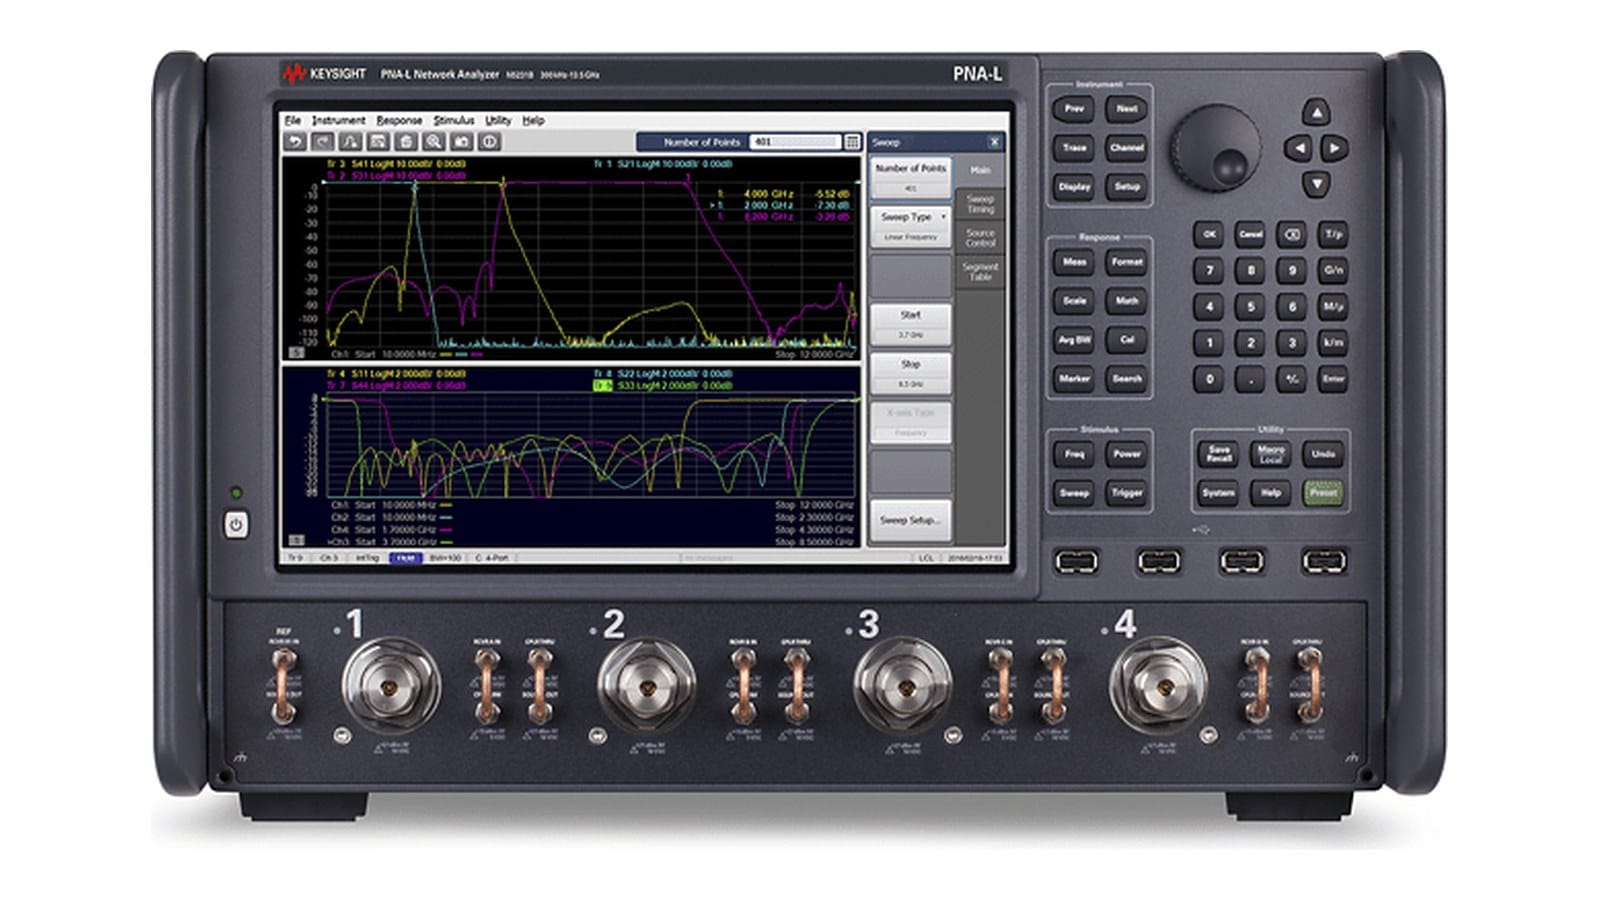Tap the Trigger hardware key
This screenshot has width=1600, height=900.
click(x=1127, y=493)
